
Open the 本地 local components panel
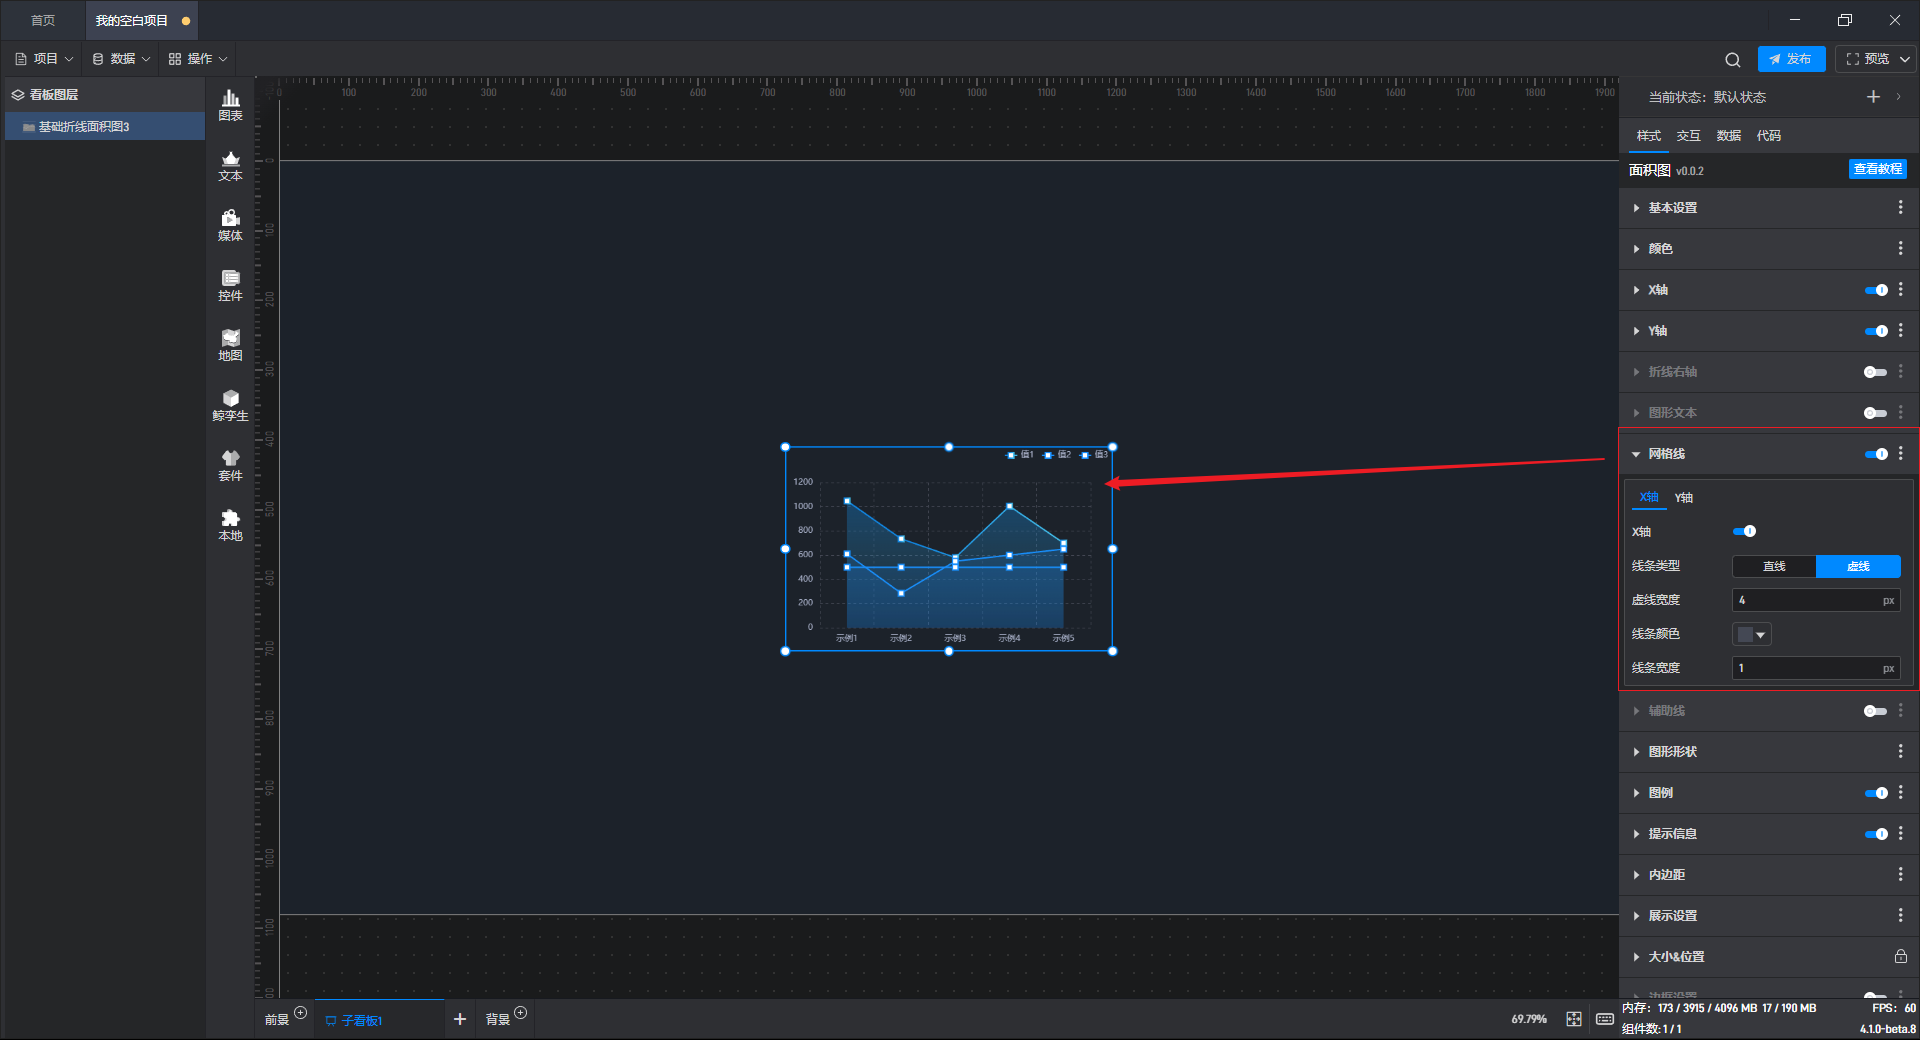click(x=230, y=525)
